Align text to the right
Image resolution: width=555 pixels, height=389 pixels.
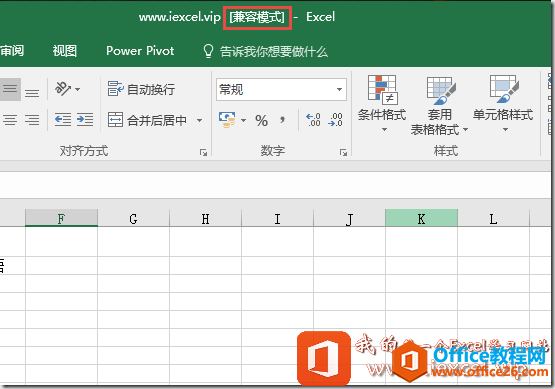[32, 120]
